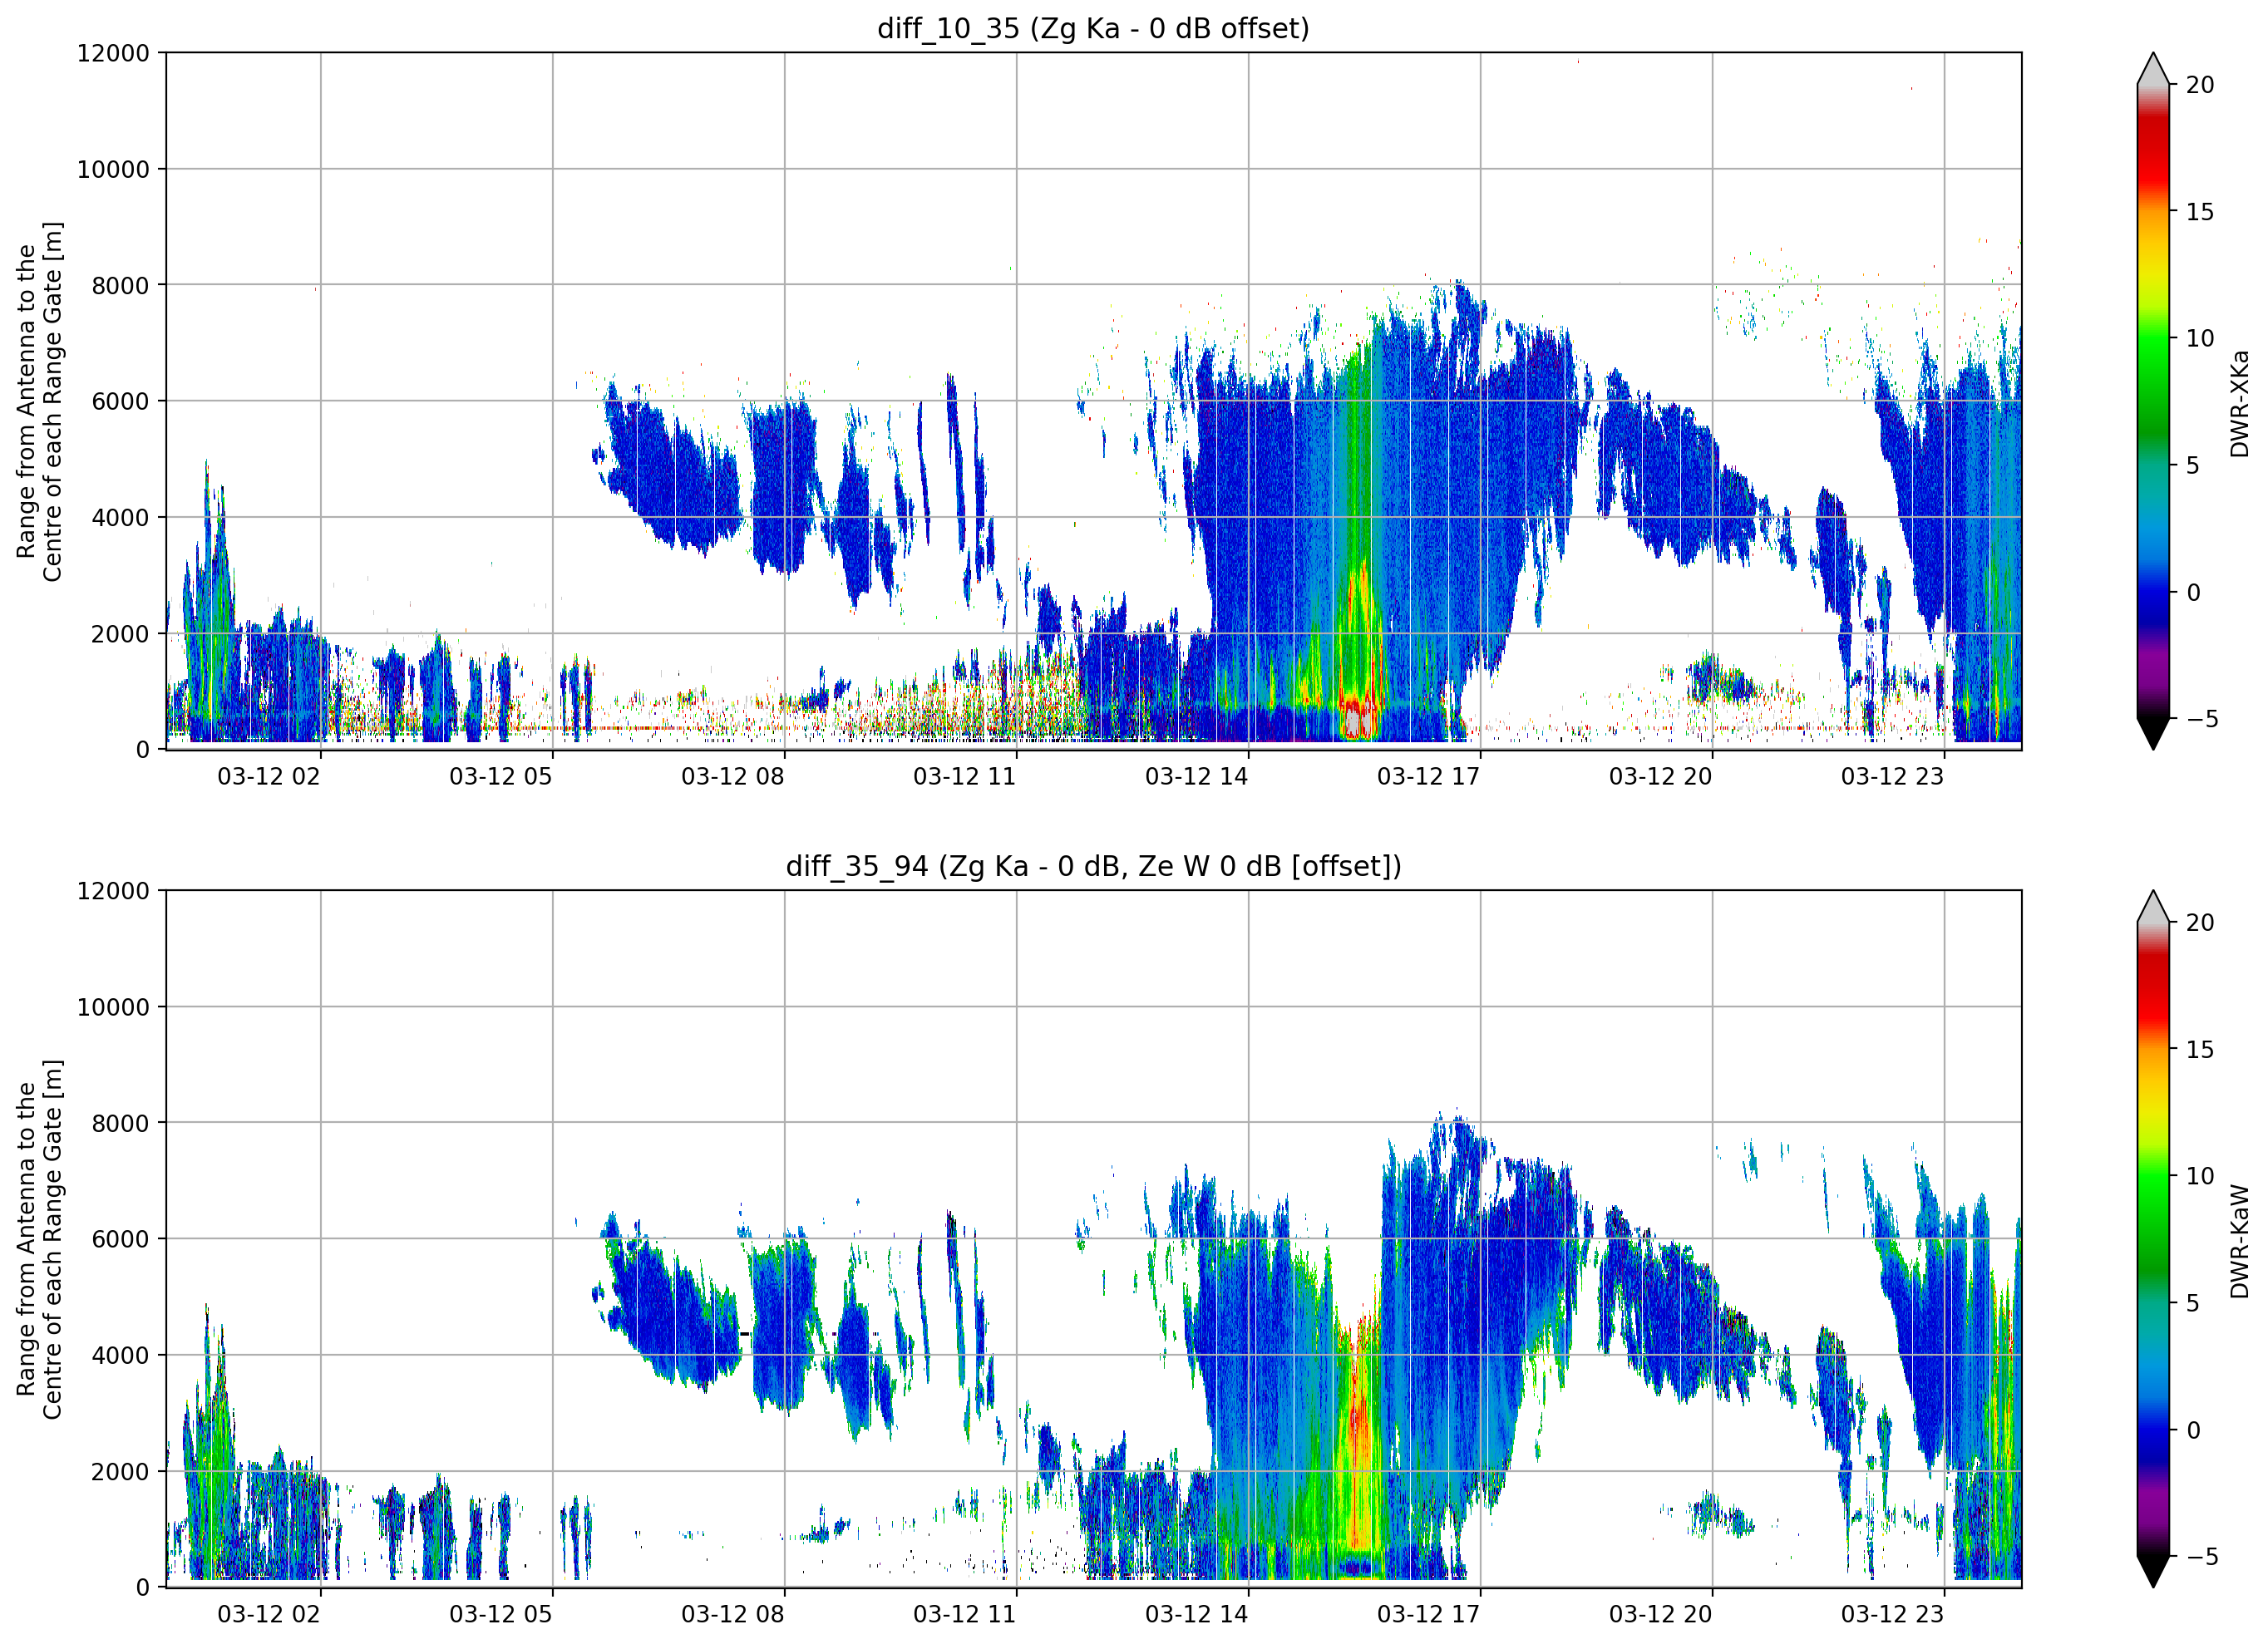Viewport: 2268px width, 1644px height.
Task: Click "03-12 05" tick on diff_10_35 x-axis
Action: pyautogui.click(x=501, y=777)
